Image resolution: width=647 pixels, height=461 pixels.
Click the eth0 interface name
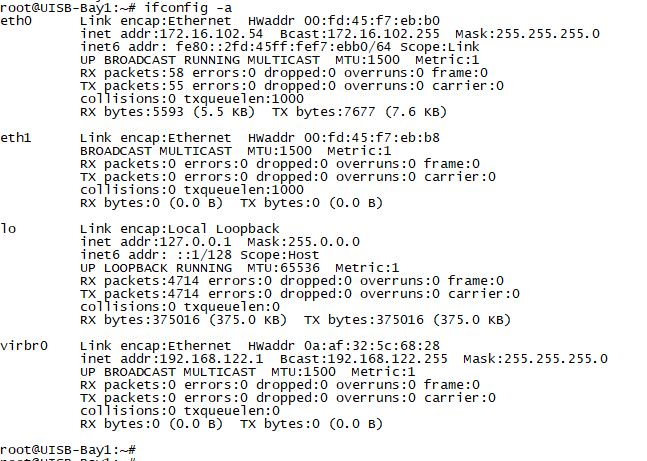[16, 20]
